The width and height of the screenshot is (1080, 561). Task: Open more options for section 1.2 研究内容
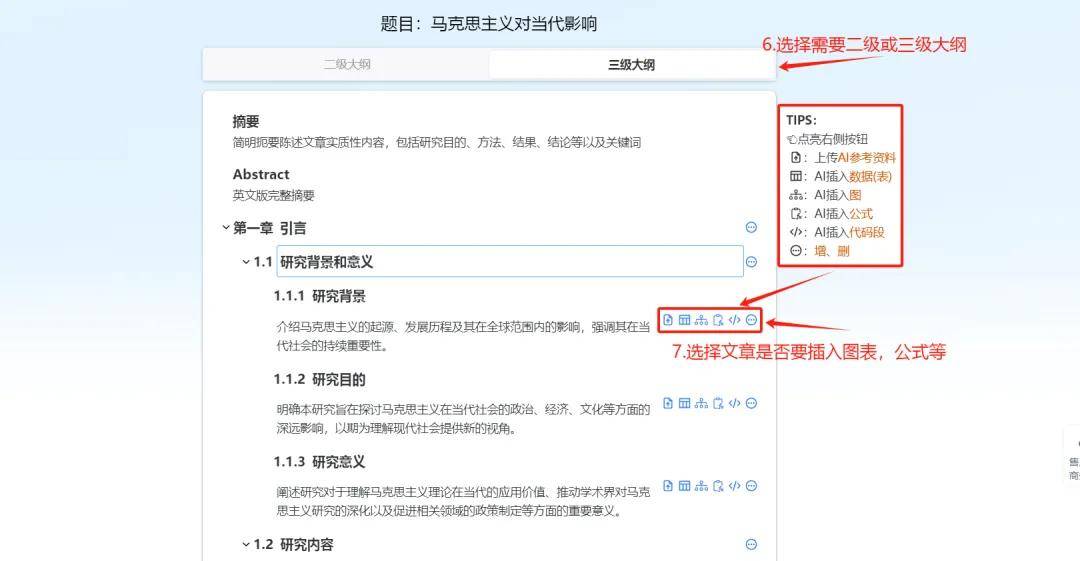point(751,544)
